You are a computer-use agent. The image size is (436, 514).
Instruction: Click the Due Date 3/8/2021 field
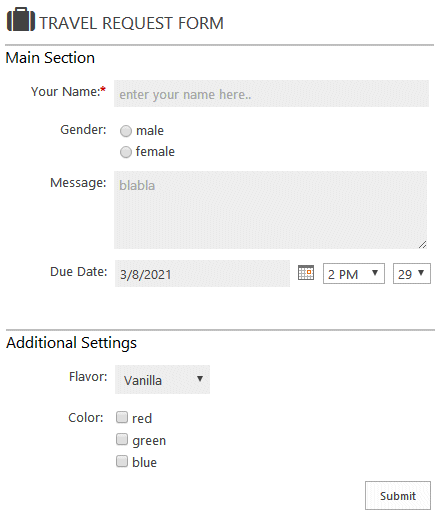pyautogui.click(x=202, y=274)
